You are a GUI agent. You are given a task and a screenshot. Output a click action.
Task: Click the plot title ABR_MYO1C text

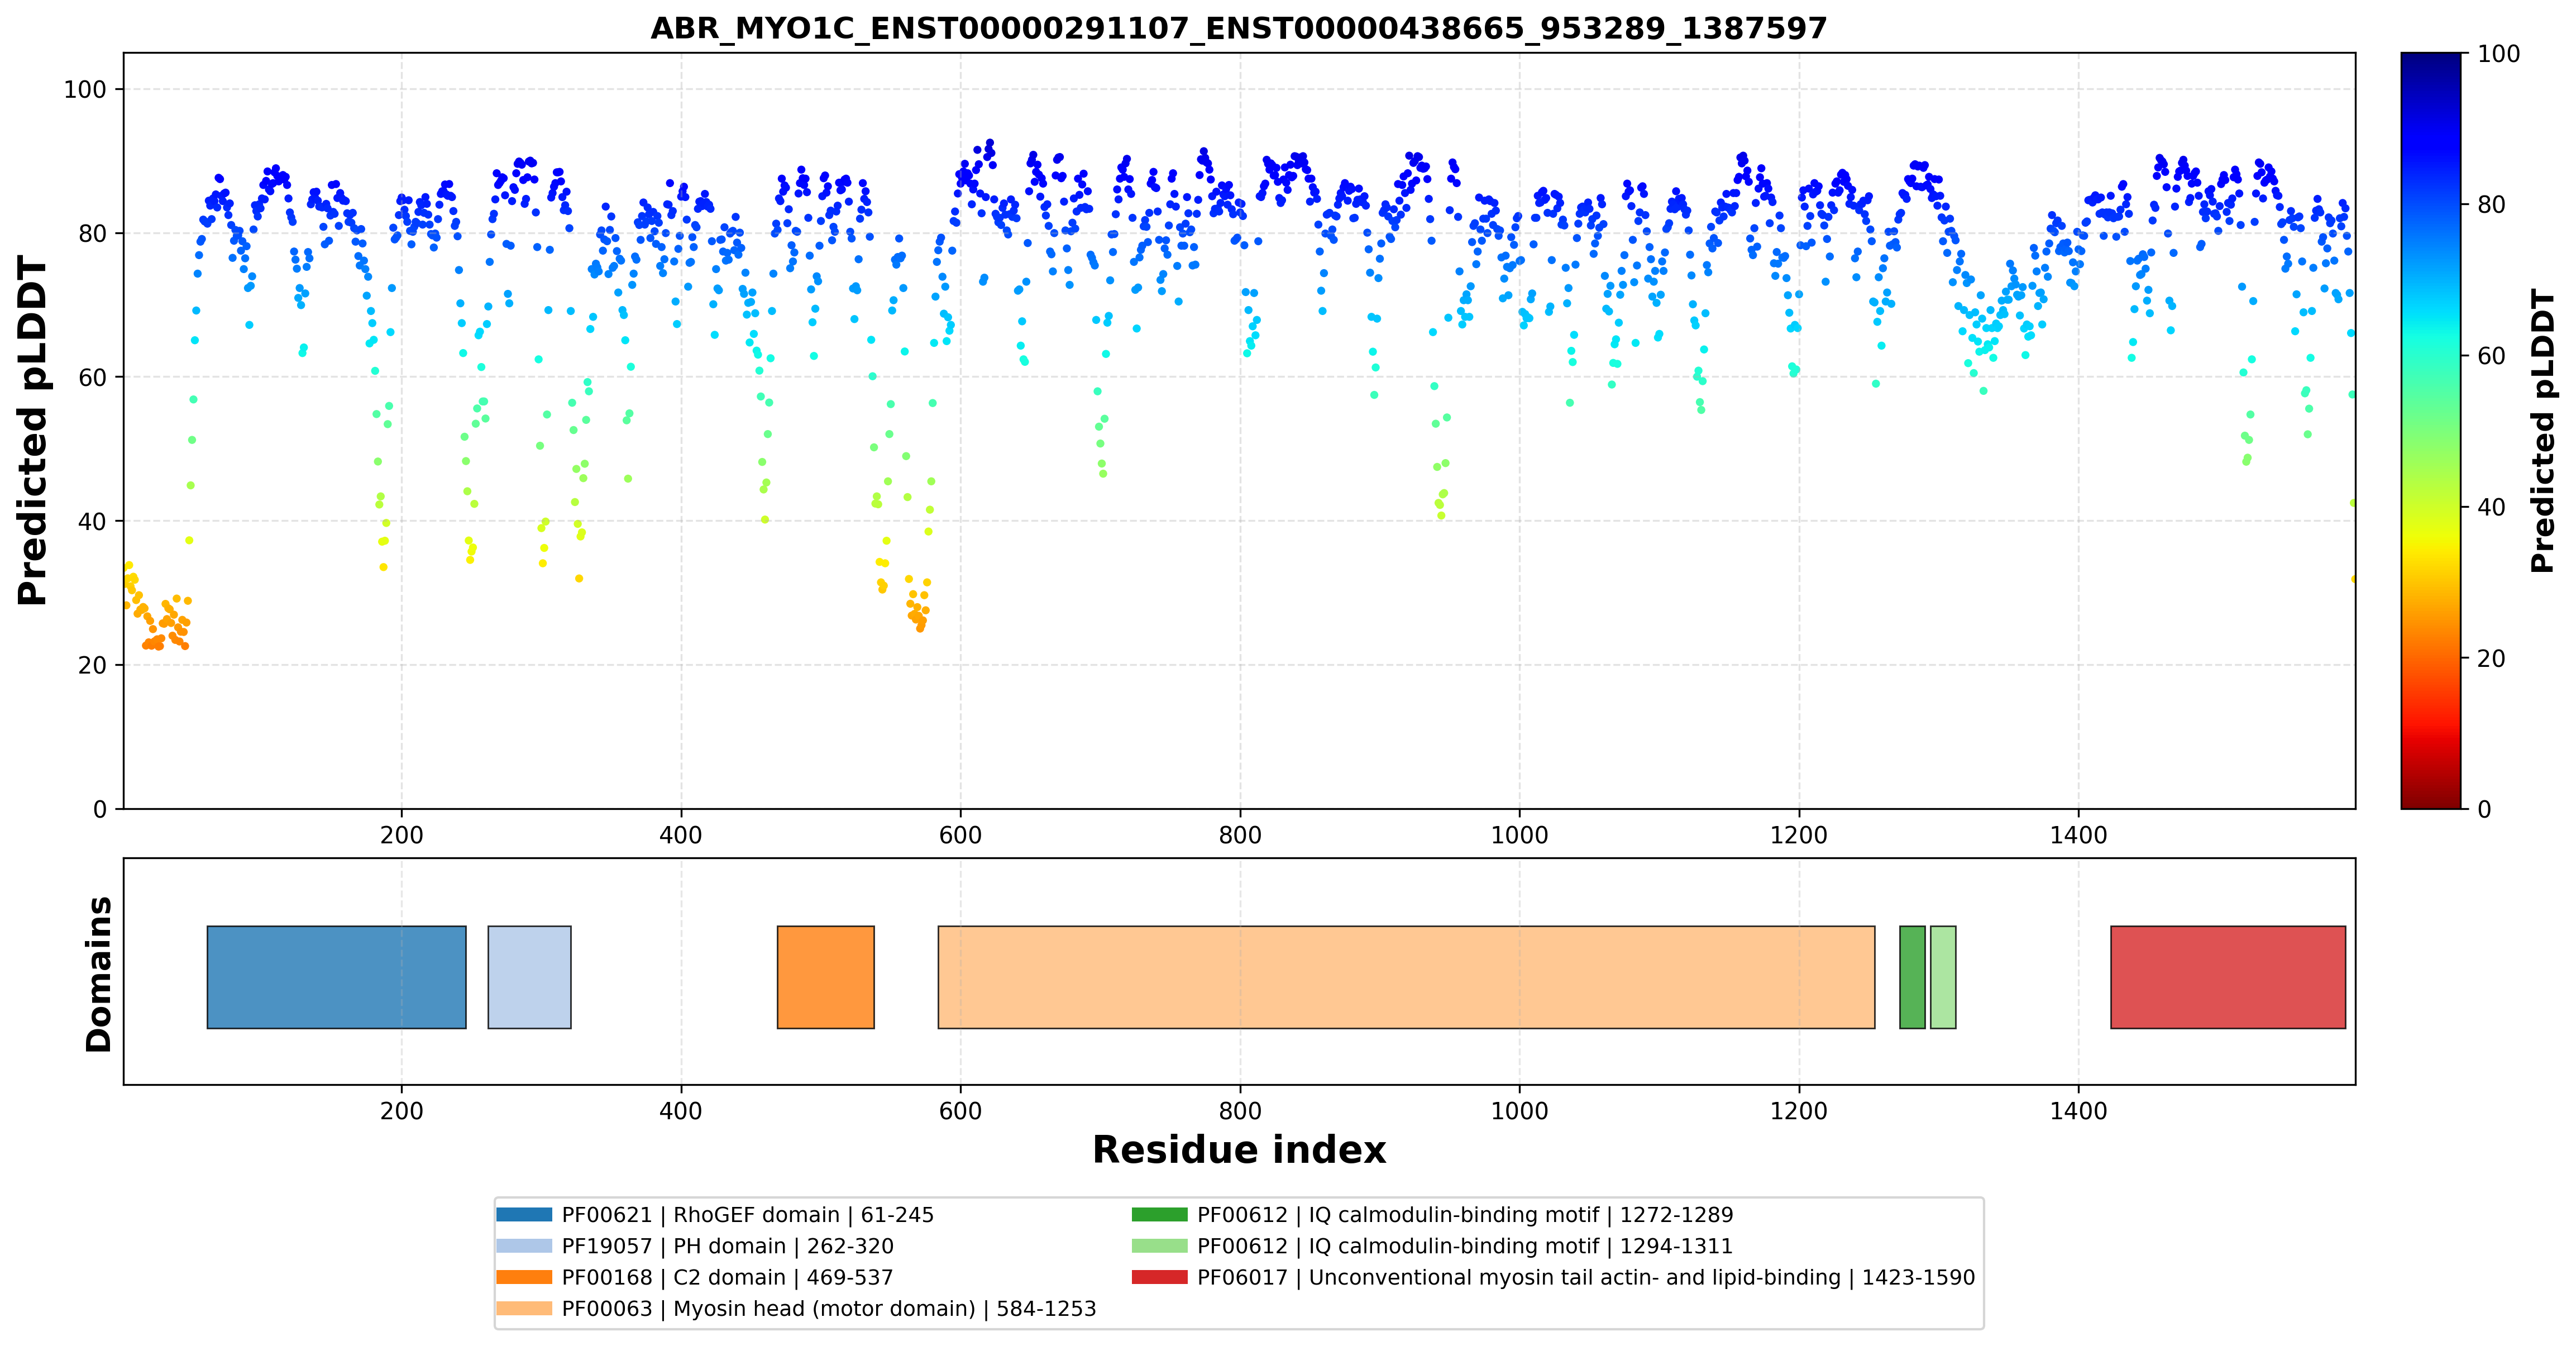[1239, 28]
